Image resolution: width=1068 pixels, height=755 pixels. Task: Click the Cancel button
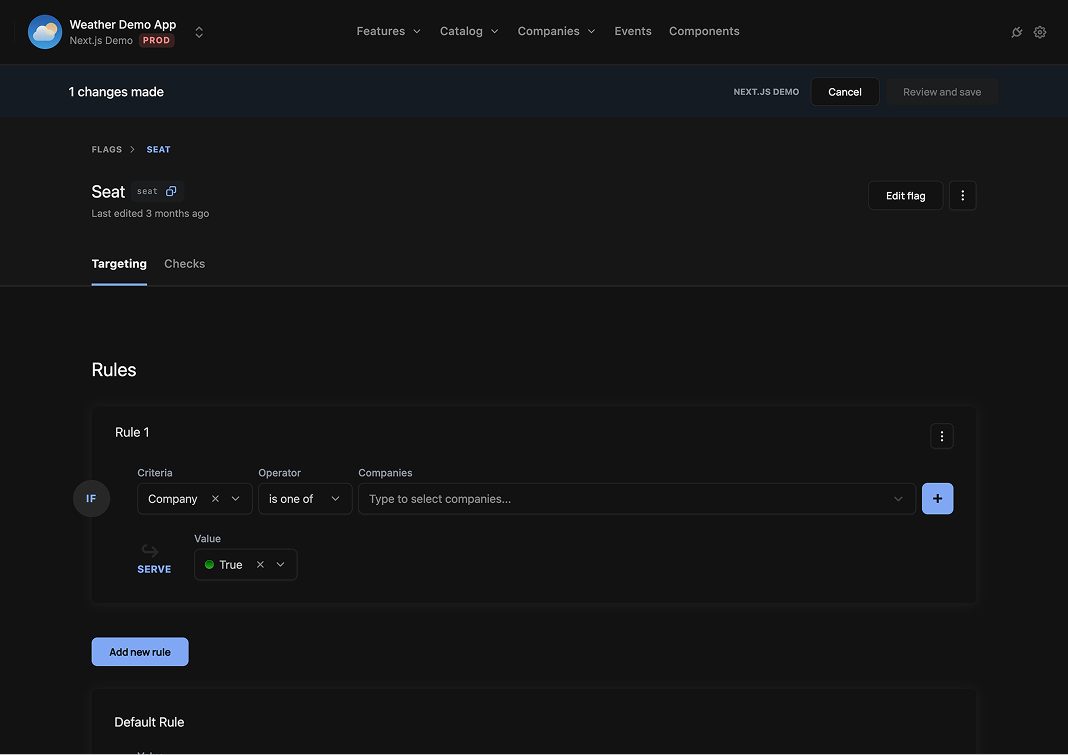844,92
